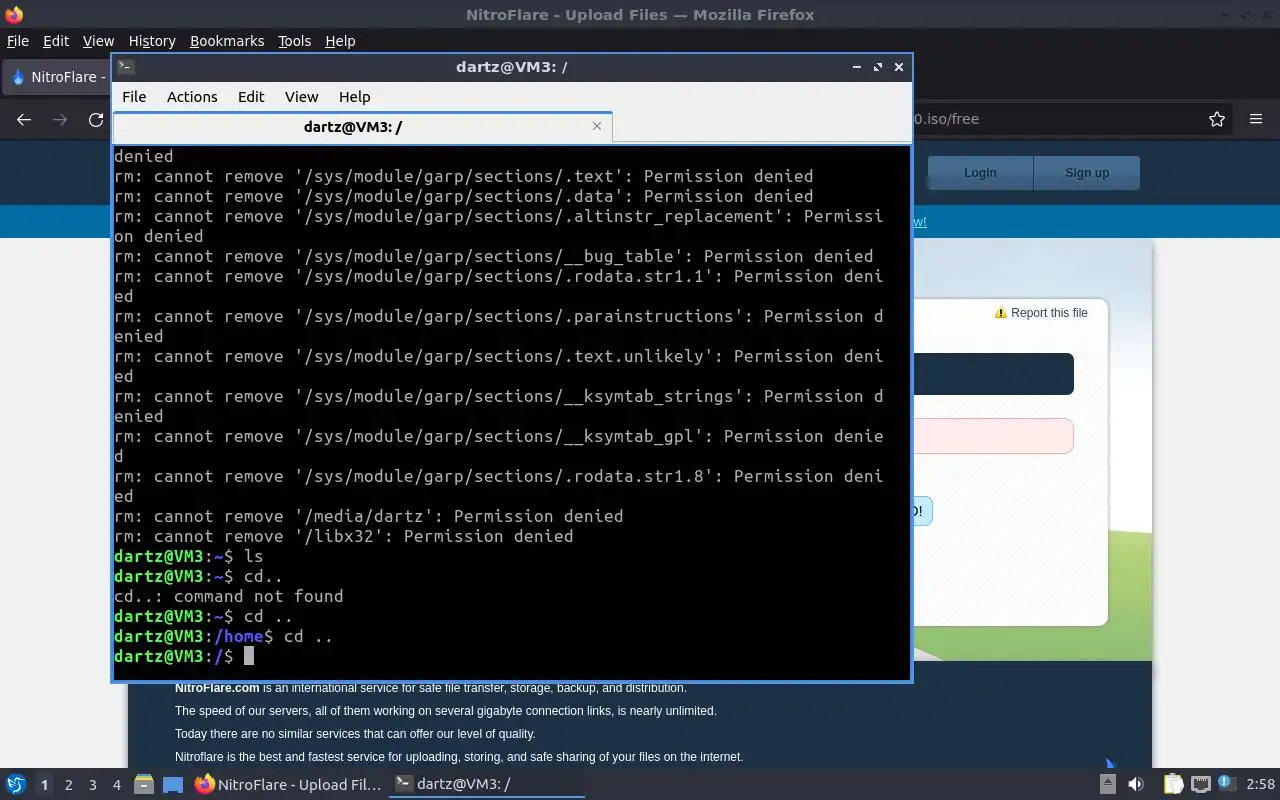The image size is (1280, 800).
Task: Click the clock showing 2:58
Action: [1260, 784]
